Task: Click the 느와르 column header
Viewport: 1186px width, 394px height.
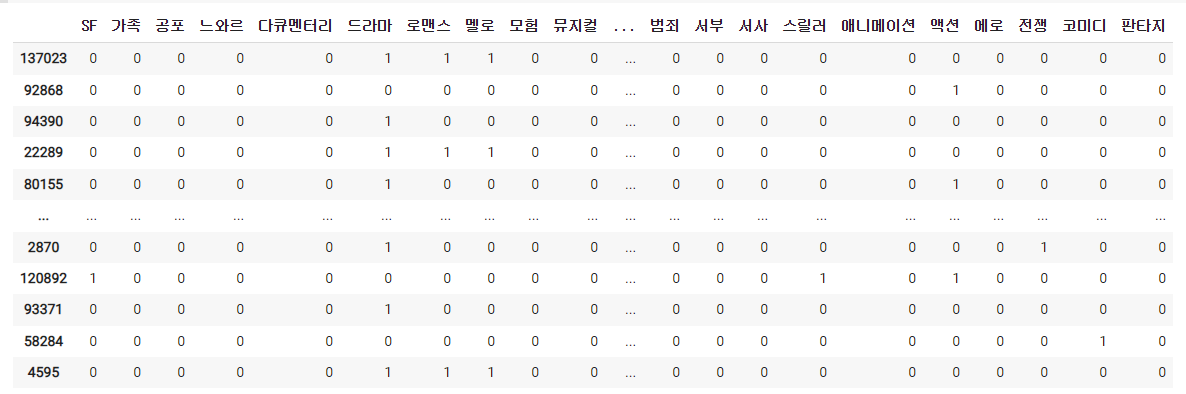Action: pos(222,26)
